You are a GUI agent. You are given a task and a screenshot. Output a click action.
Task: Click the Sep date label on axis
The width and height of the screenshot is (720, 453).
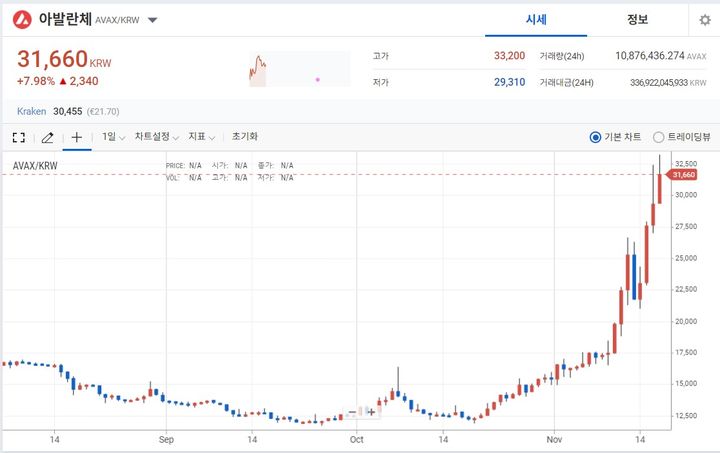pos(166,439)
